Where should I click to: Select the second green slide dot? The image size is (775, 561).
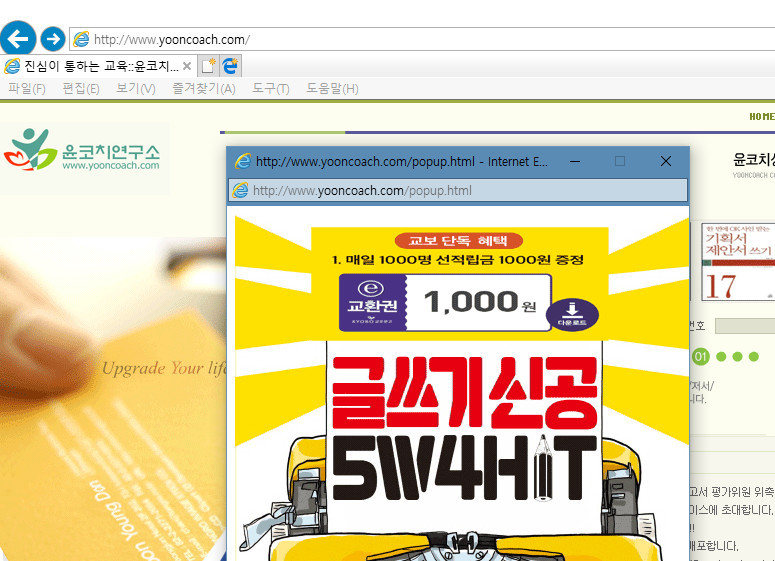(721, 356)
